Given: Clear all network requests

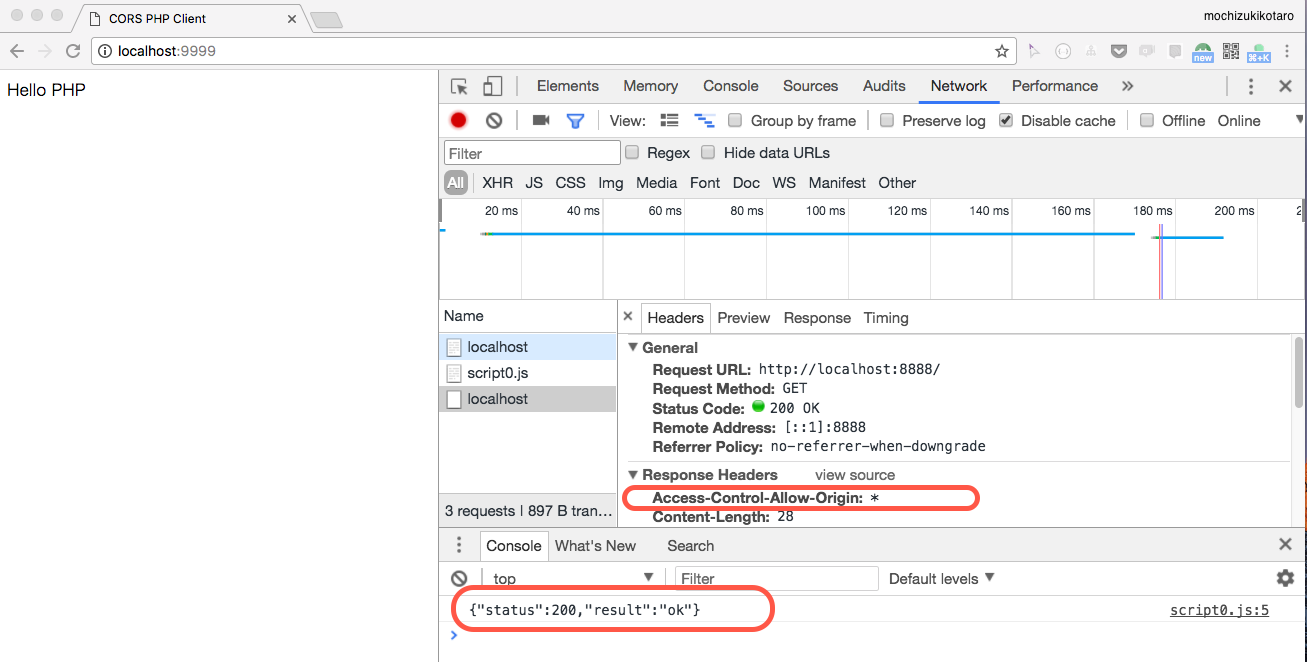Looking at the screenshot, I should [493, 120].
